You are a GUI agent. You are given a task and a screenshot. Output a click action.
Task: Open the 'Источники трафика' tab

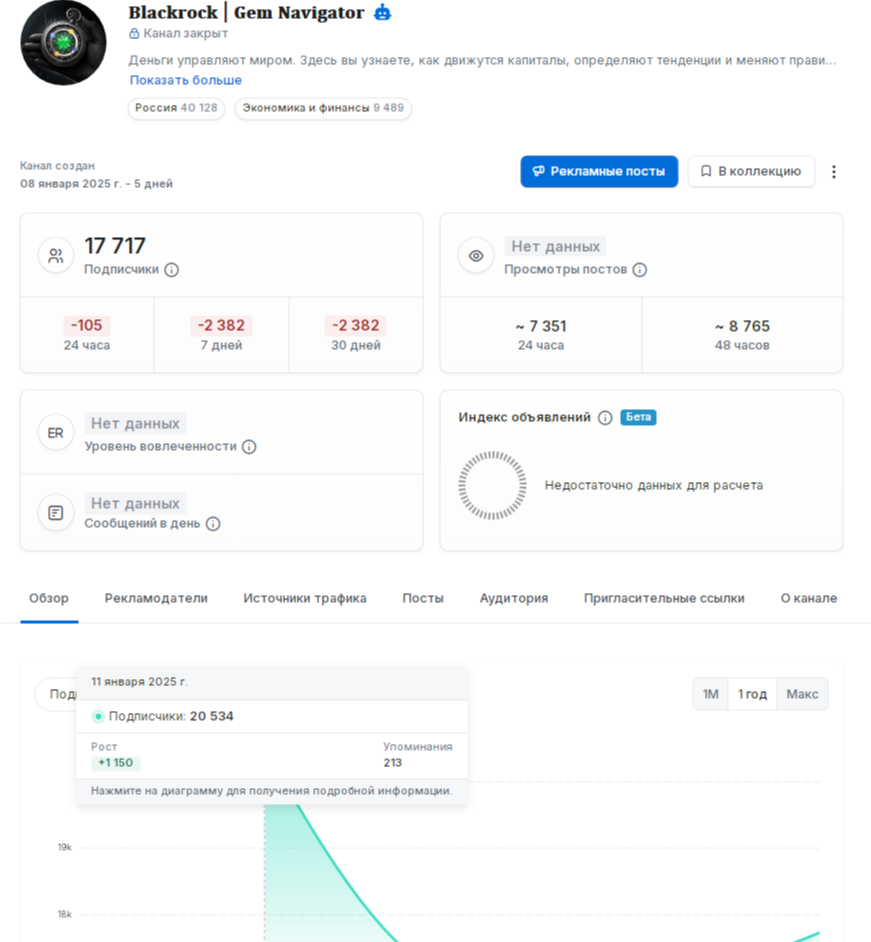(305, 598)
